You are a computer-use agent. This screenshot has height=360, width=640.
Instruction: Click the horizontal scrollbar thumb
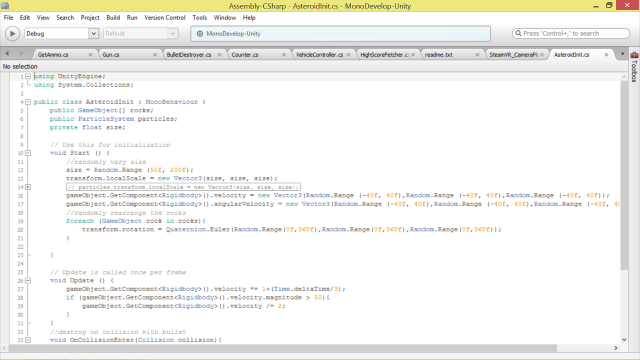[x=282, y=348]
